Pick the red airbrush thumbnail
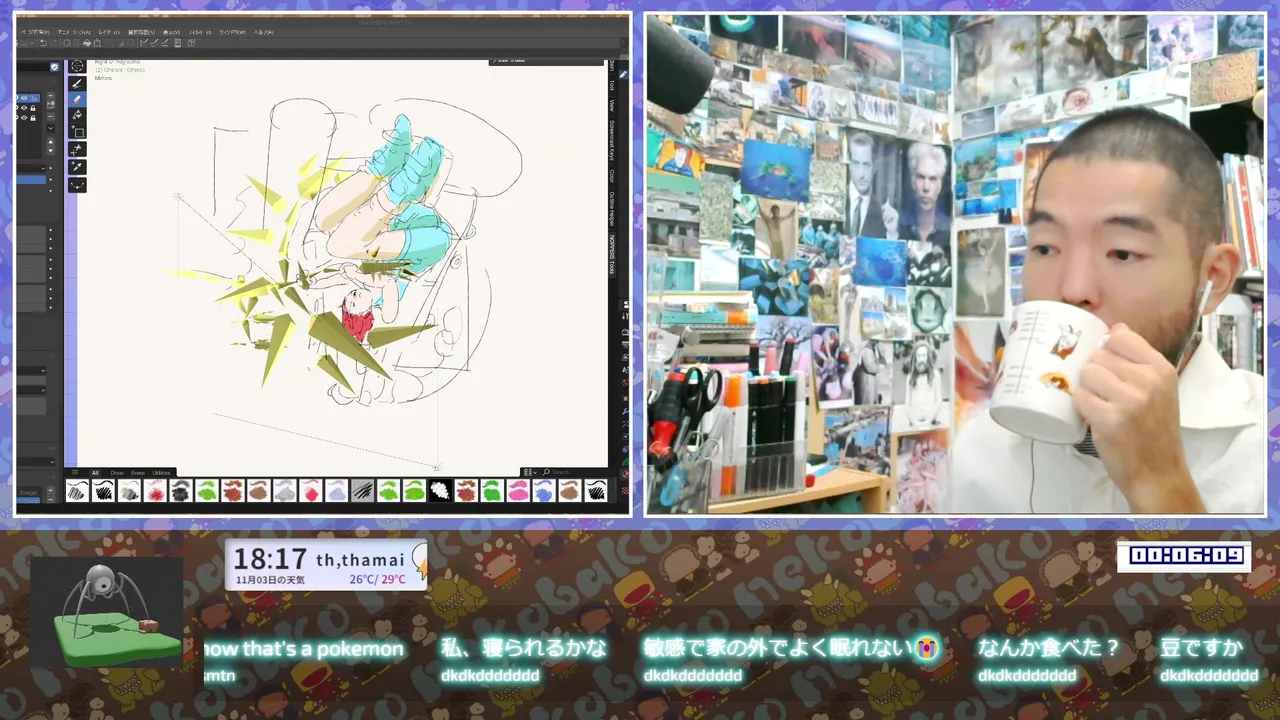Screen dimensions: 1280x720 point(155,490)
